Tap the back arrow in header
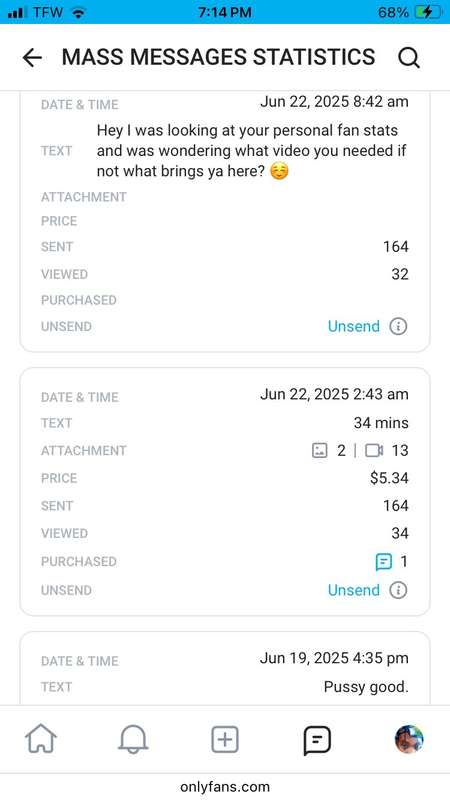This screenshot has width=450, height=800. coord(32,58)
